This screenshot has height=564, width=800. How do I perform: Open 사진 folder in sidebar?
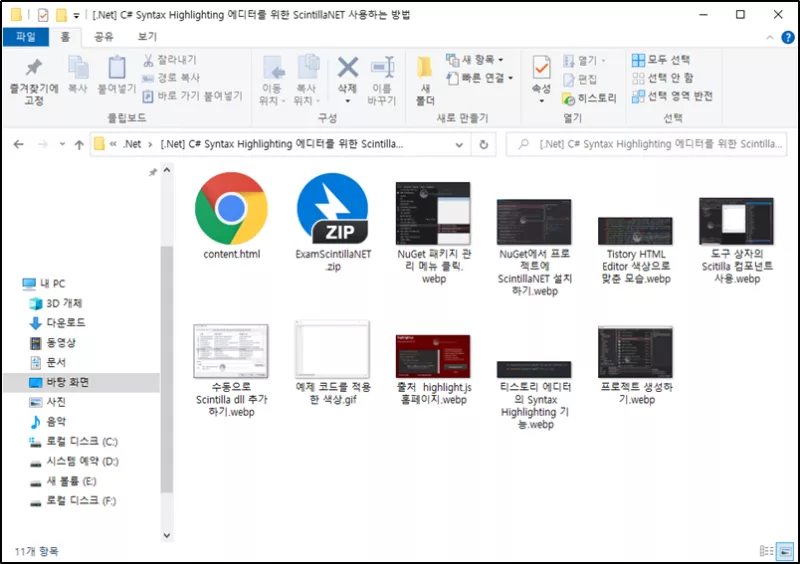48,402
